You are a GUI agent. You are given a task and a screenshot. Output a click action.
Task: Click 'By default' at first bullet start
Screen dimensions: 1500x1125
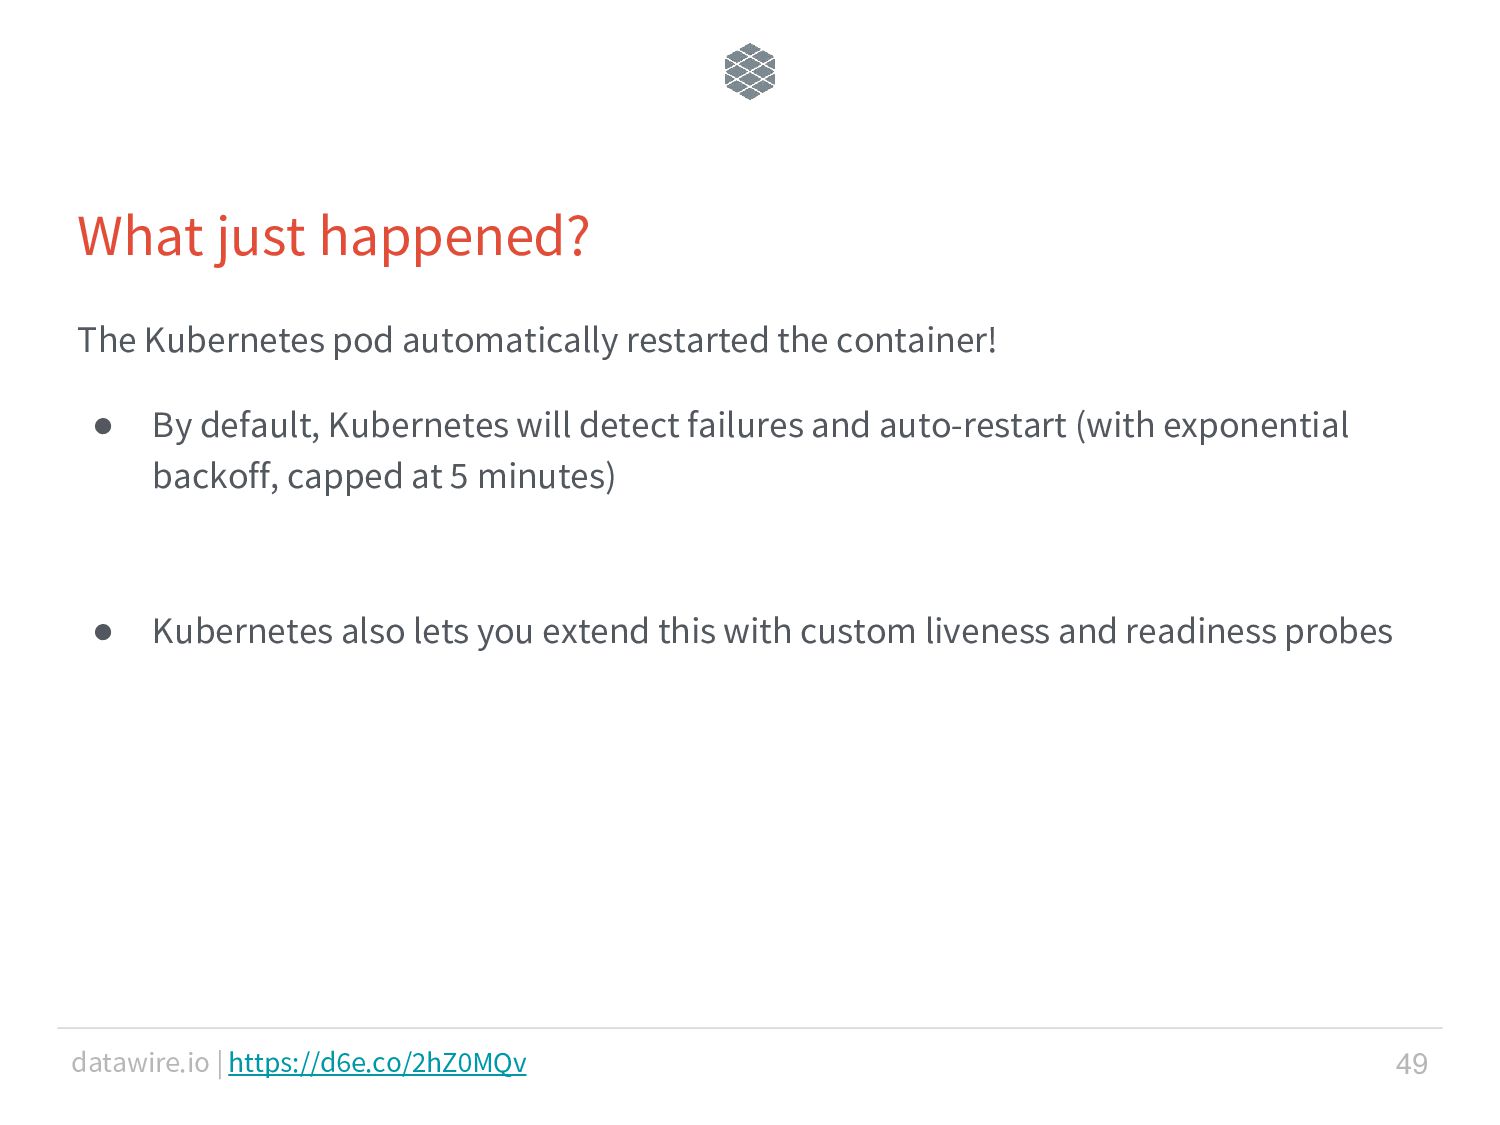(x=234, y=427)
